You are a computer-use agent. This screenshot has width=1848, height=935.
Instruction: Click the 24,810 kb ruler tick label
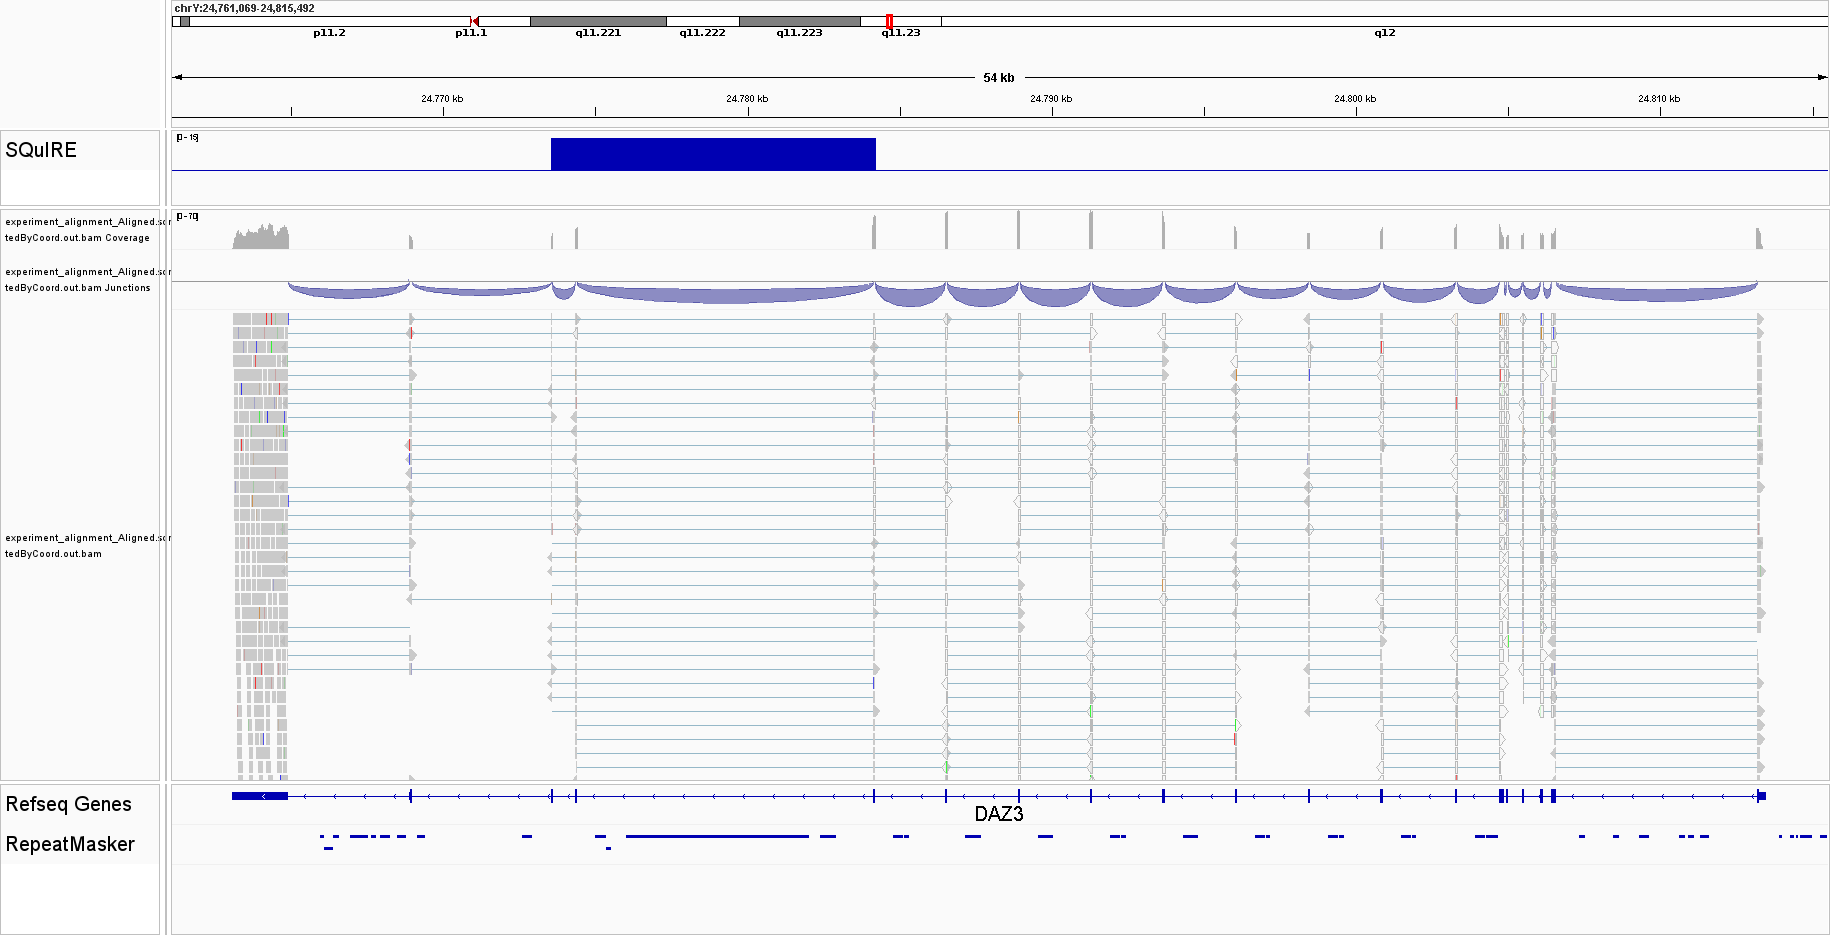point(1659,99)
